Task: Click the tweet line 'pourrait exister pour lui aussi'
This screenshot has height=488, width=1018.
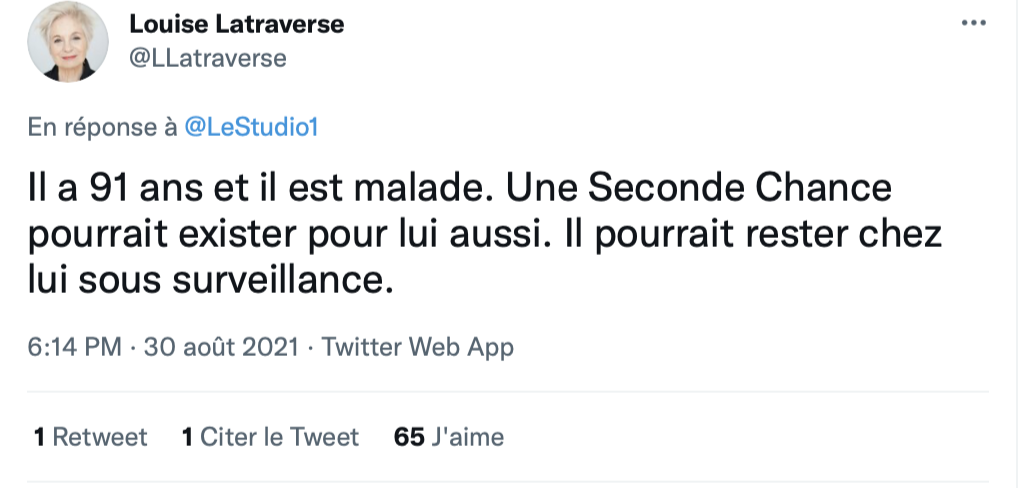Action: [x=284, y=235]
